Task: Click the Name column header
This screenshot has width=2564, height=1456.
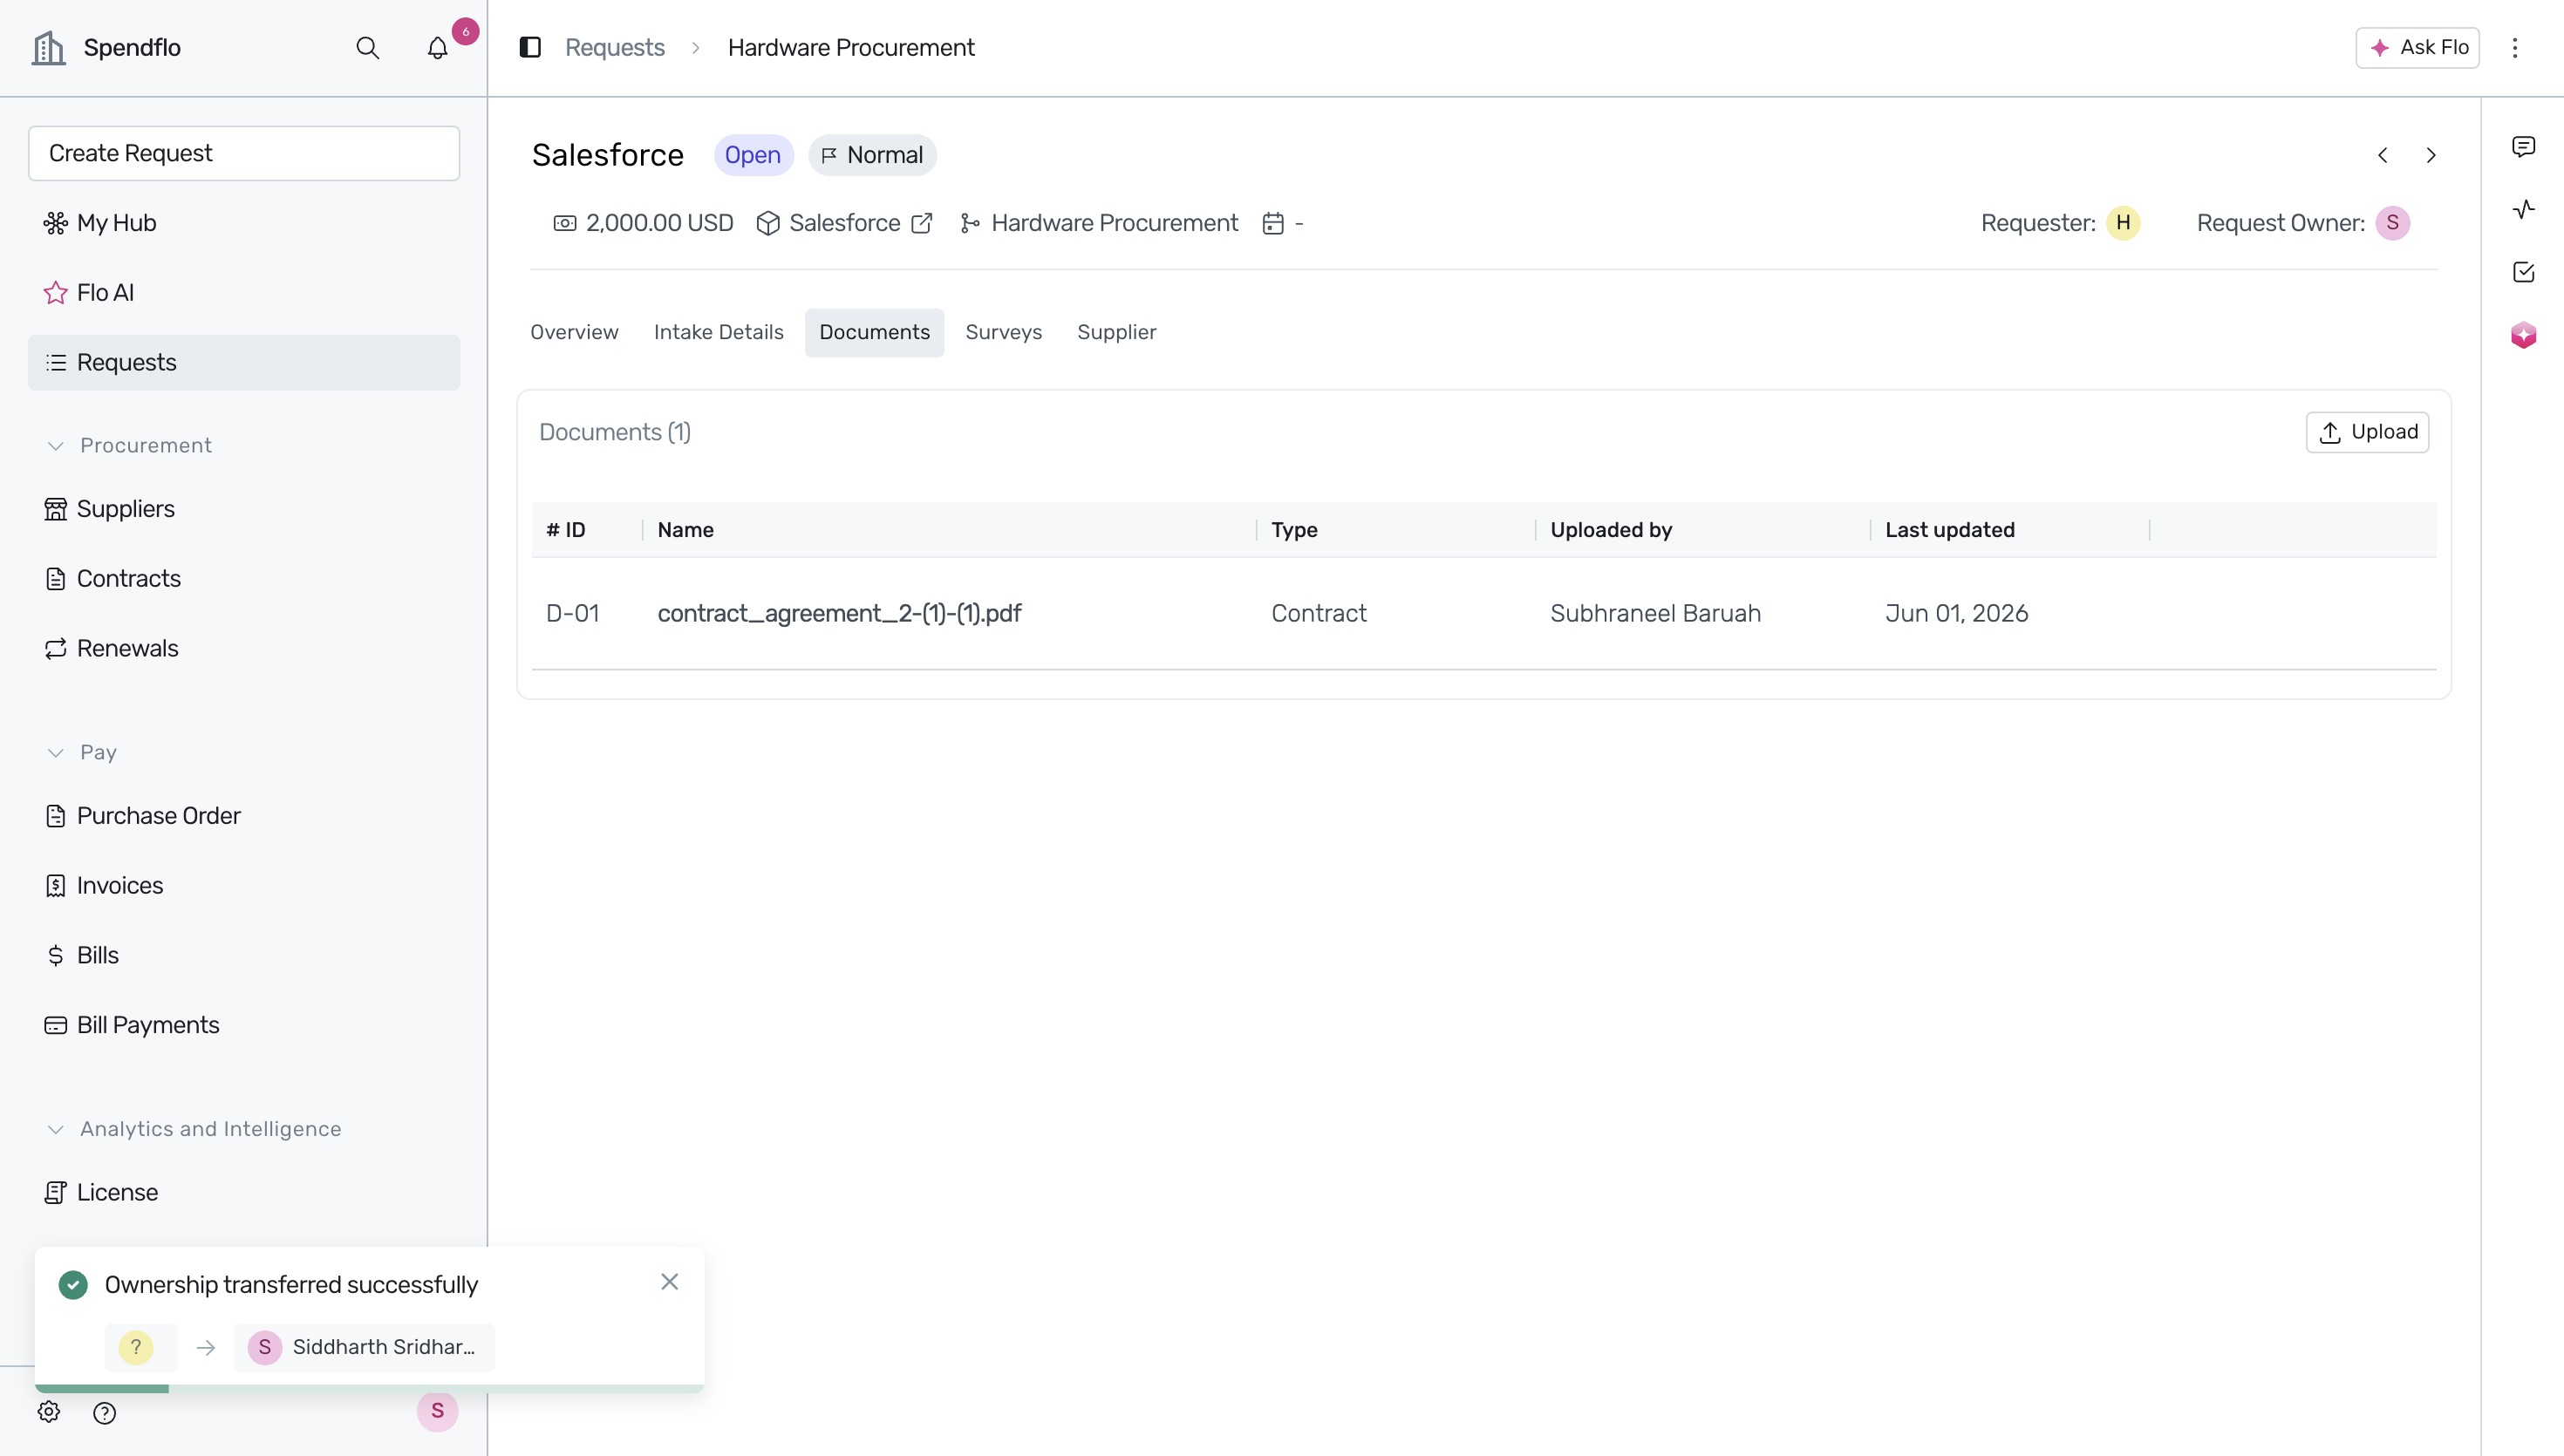Action: pyautogui.click(x=685, y=530)
